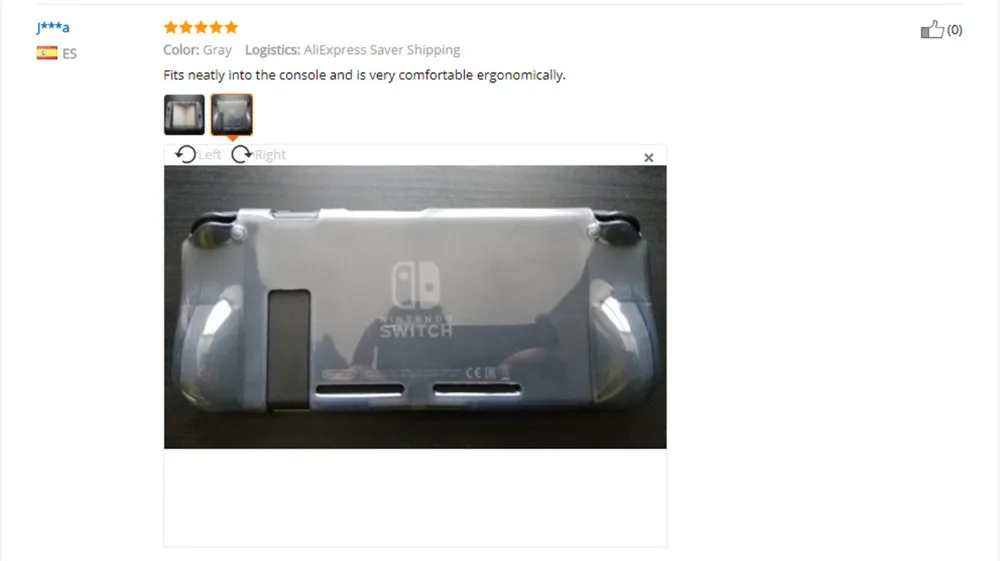1000x561 pixels.
Task: Click the middle third rating star
Action: point(201,27)
